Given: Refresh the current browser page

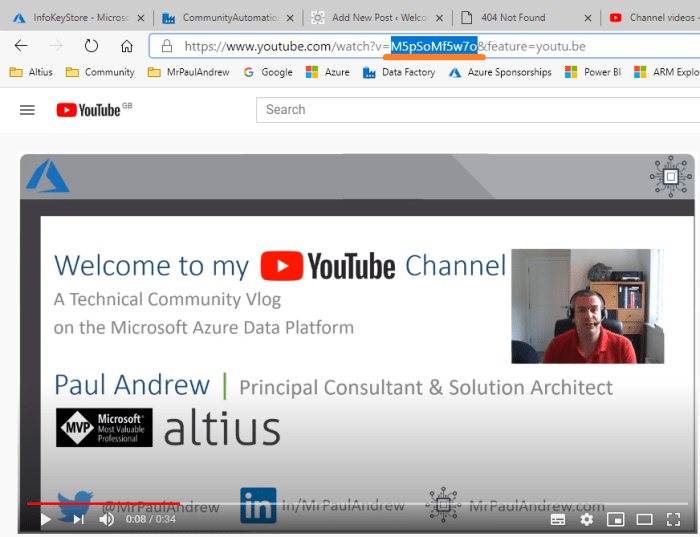Looking at the screenshot, I should point(91,46).
